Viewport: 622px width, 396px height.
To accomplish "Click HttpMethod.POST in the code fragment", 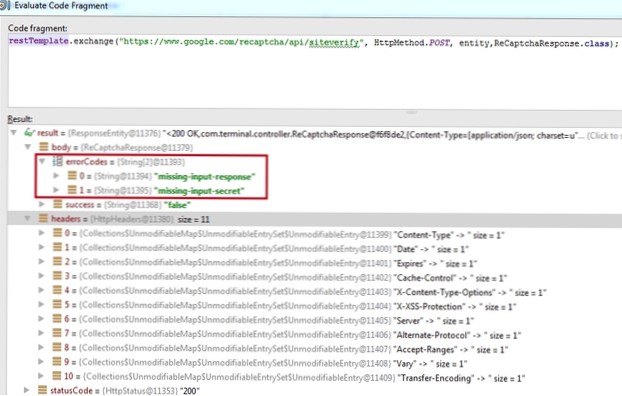I will coord(412,42).
